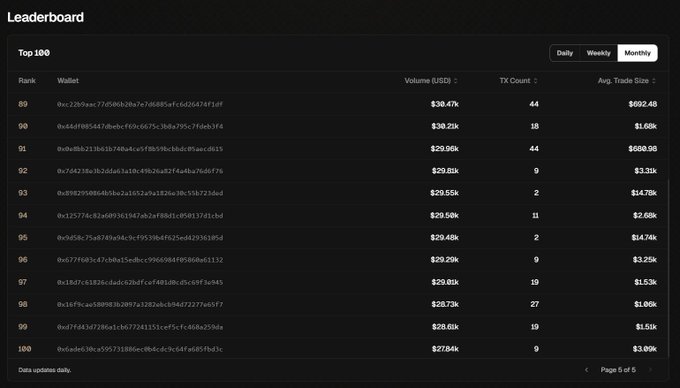
Task: Click the Wallet column header
Action: (68, 81)
